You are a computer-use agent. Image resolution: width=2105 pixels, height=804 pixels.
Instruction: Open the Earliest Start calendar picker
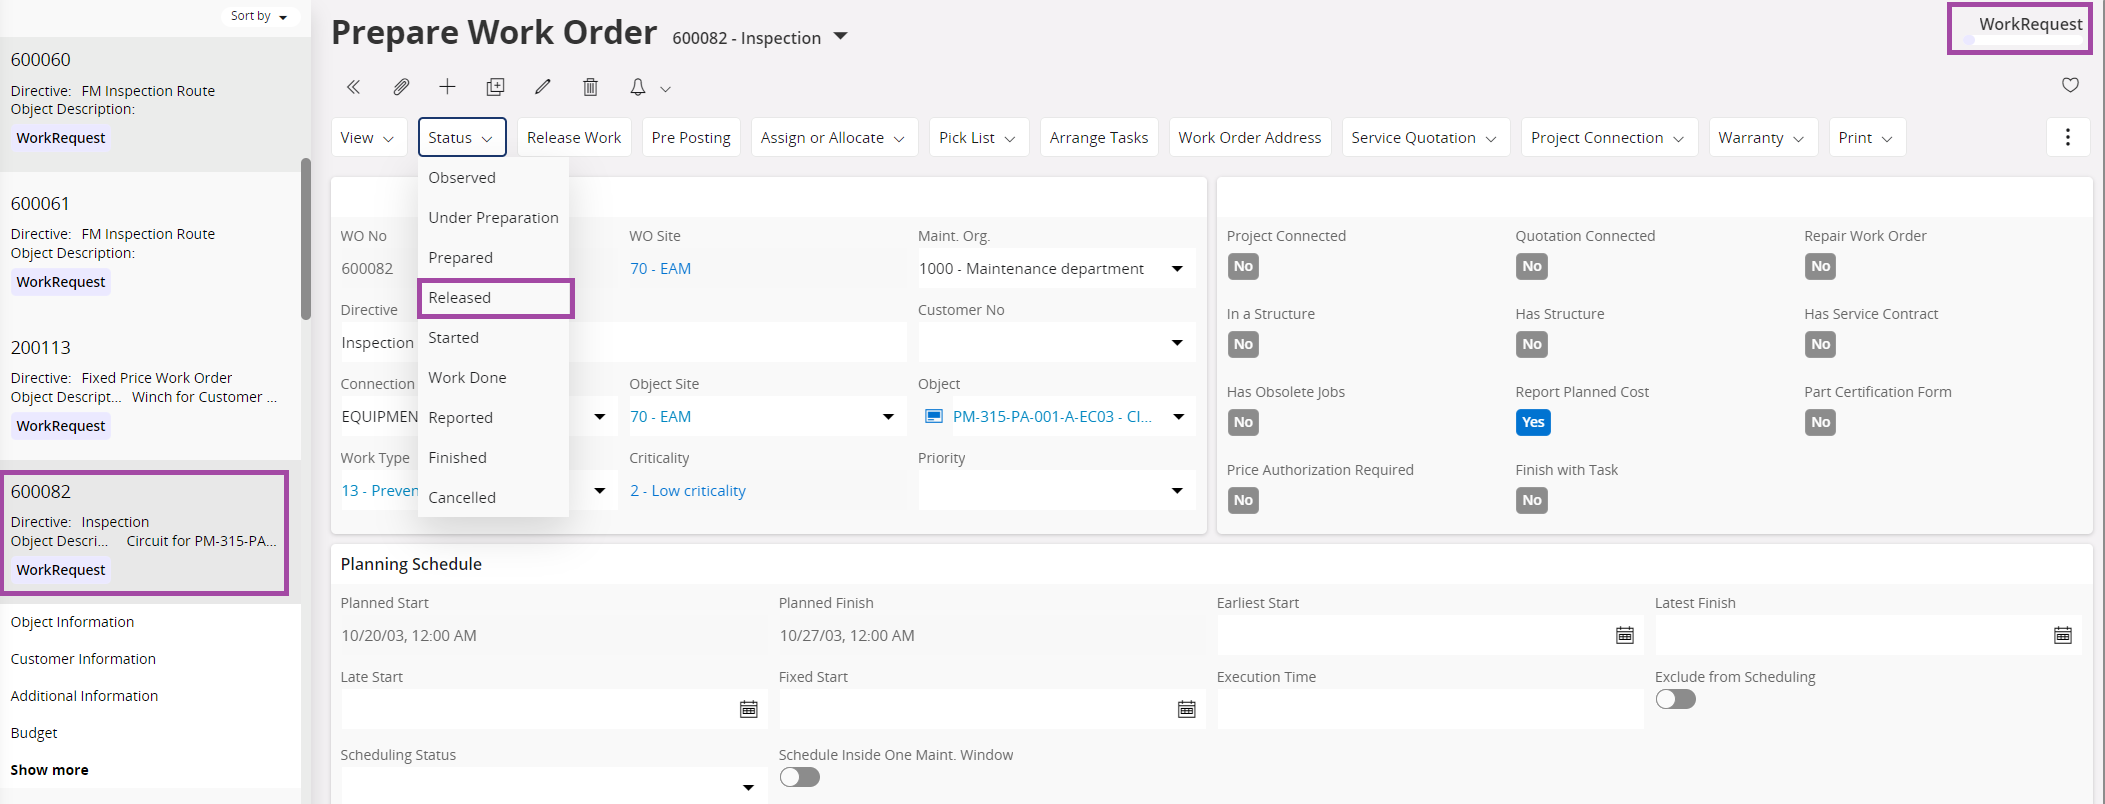pyautogui.click(x=1624, y=635)
